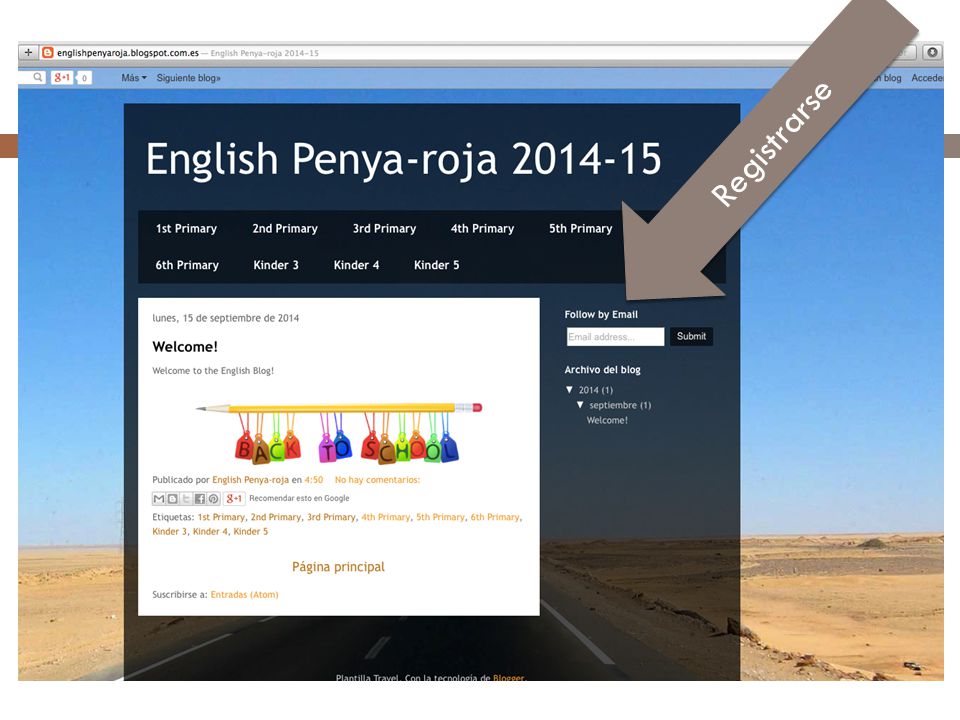The image size is (960, 720).
Task: Open the No hay comentarios link
Action: coord(377,480)
